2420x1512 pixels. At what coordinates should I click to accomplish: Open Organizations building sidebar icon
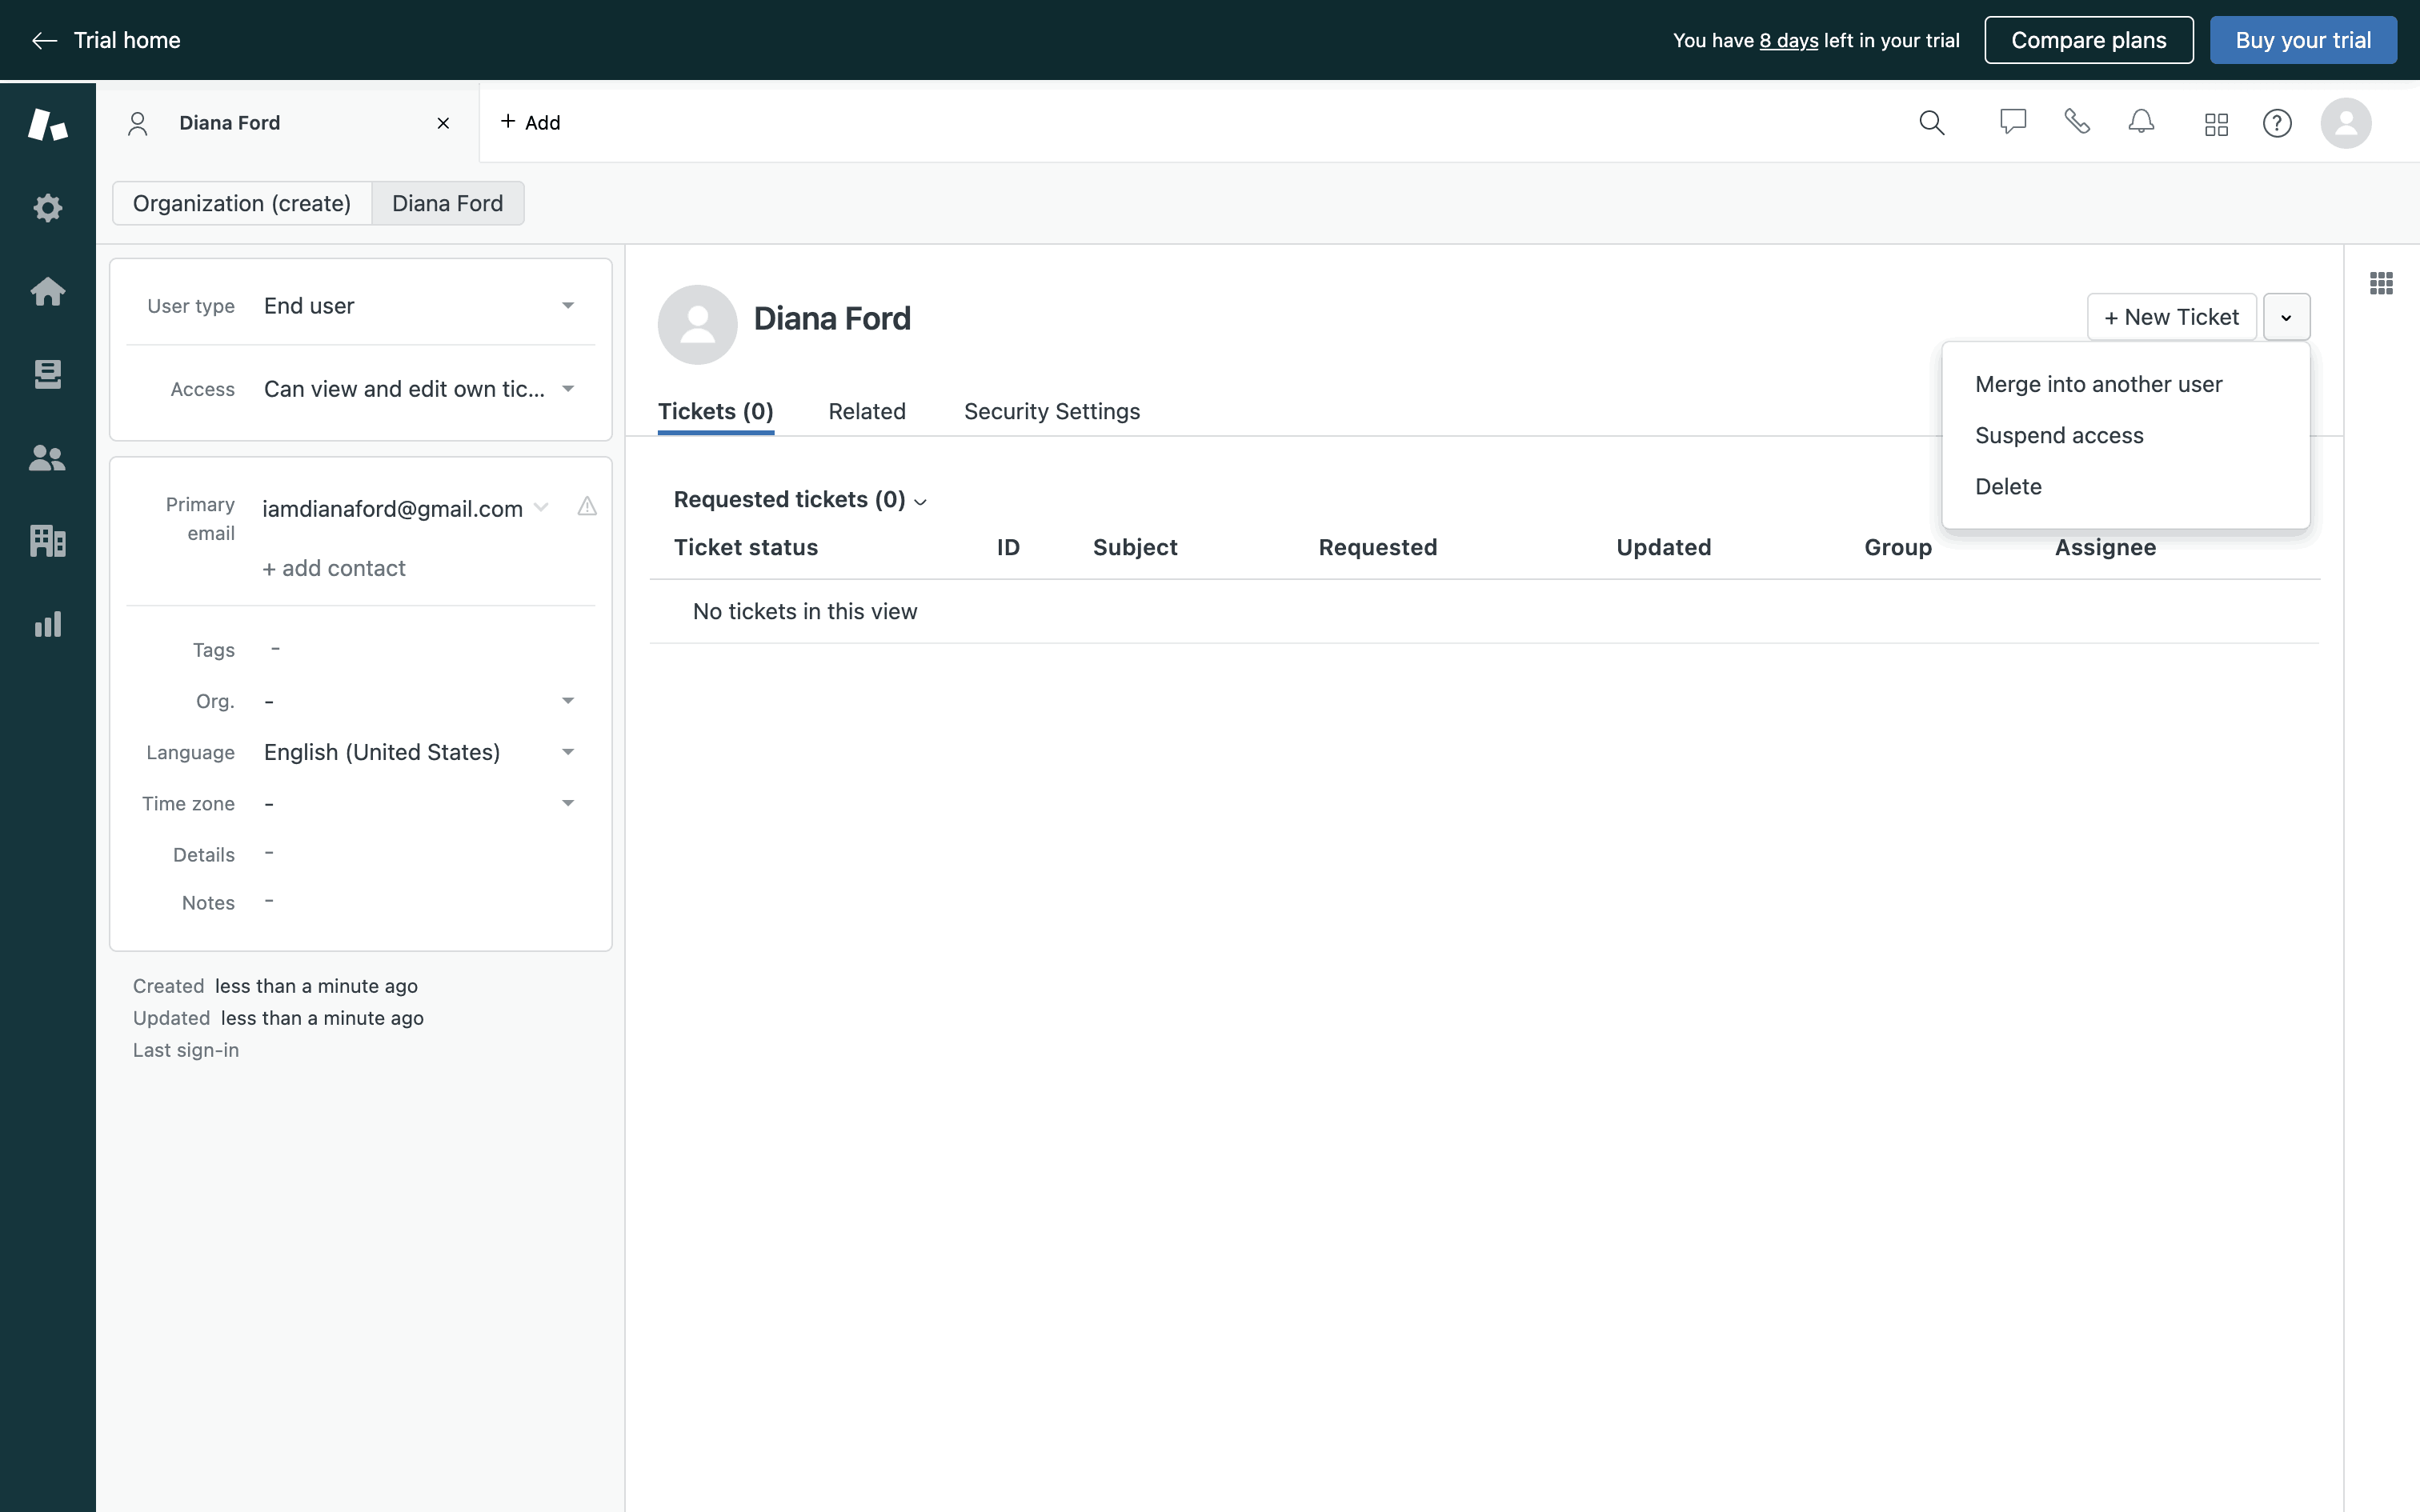pos(47,541)
